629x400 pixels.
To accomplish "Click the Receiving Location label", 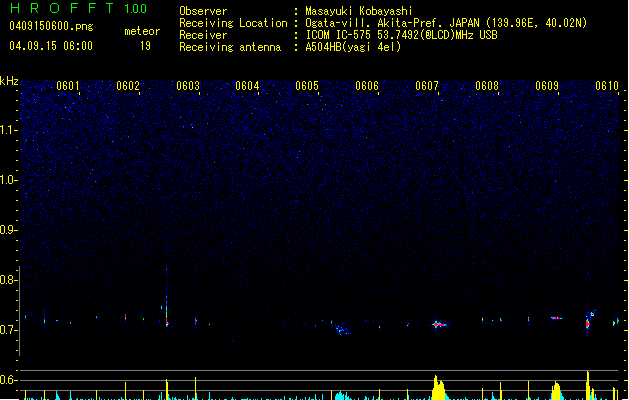I will point(233,23).
